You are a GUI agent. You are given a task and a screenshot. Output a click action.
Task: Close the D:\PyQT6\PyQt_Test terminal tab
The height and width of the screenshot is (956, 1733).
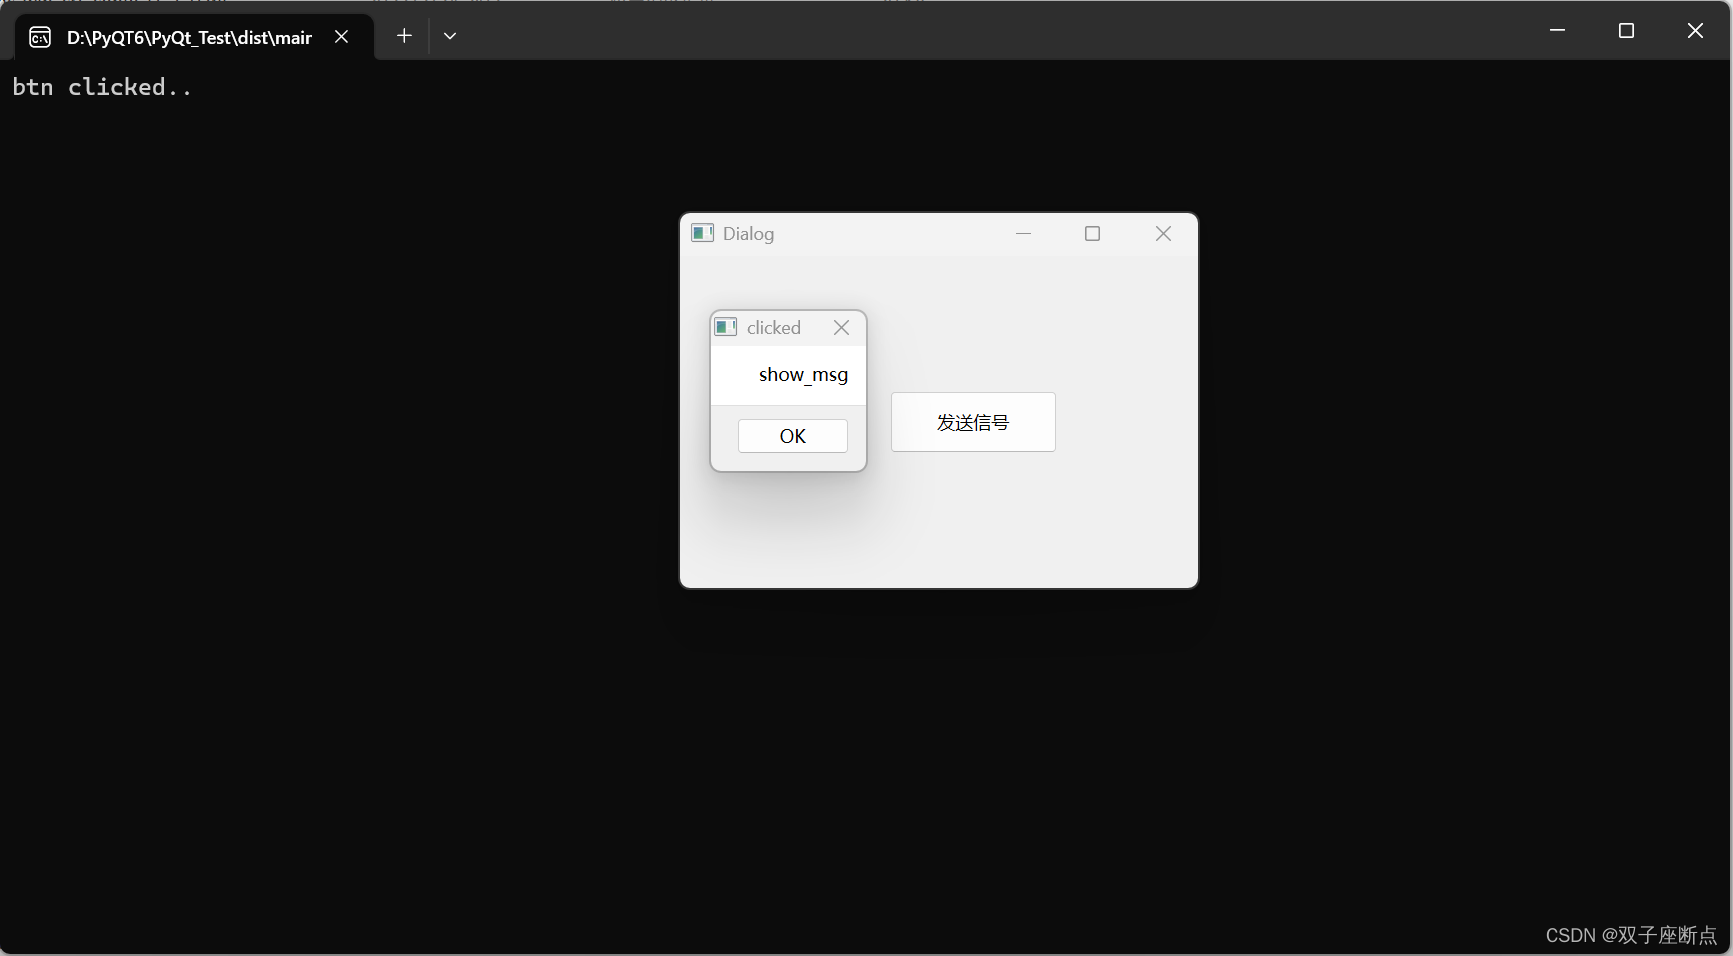[x=341, y=37]
